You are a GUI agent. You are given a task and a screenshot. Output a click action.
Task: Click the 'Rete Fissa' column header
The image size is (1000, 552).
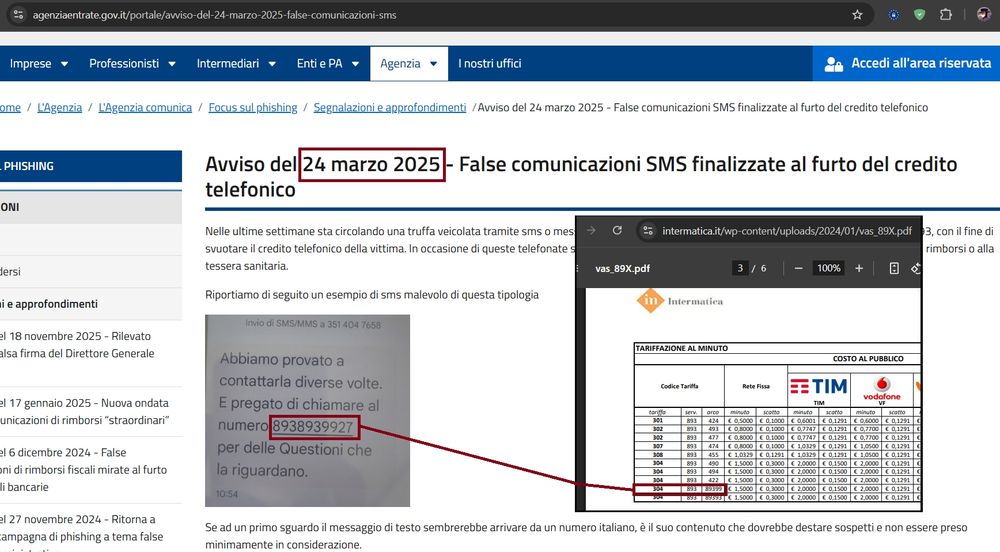(x=756, y=386)
